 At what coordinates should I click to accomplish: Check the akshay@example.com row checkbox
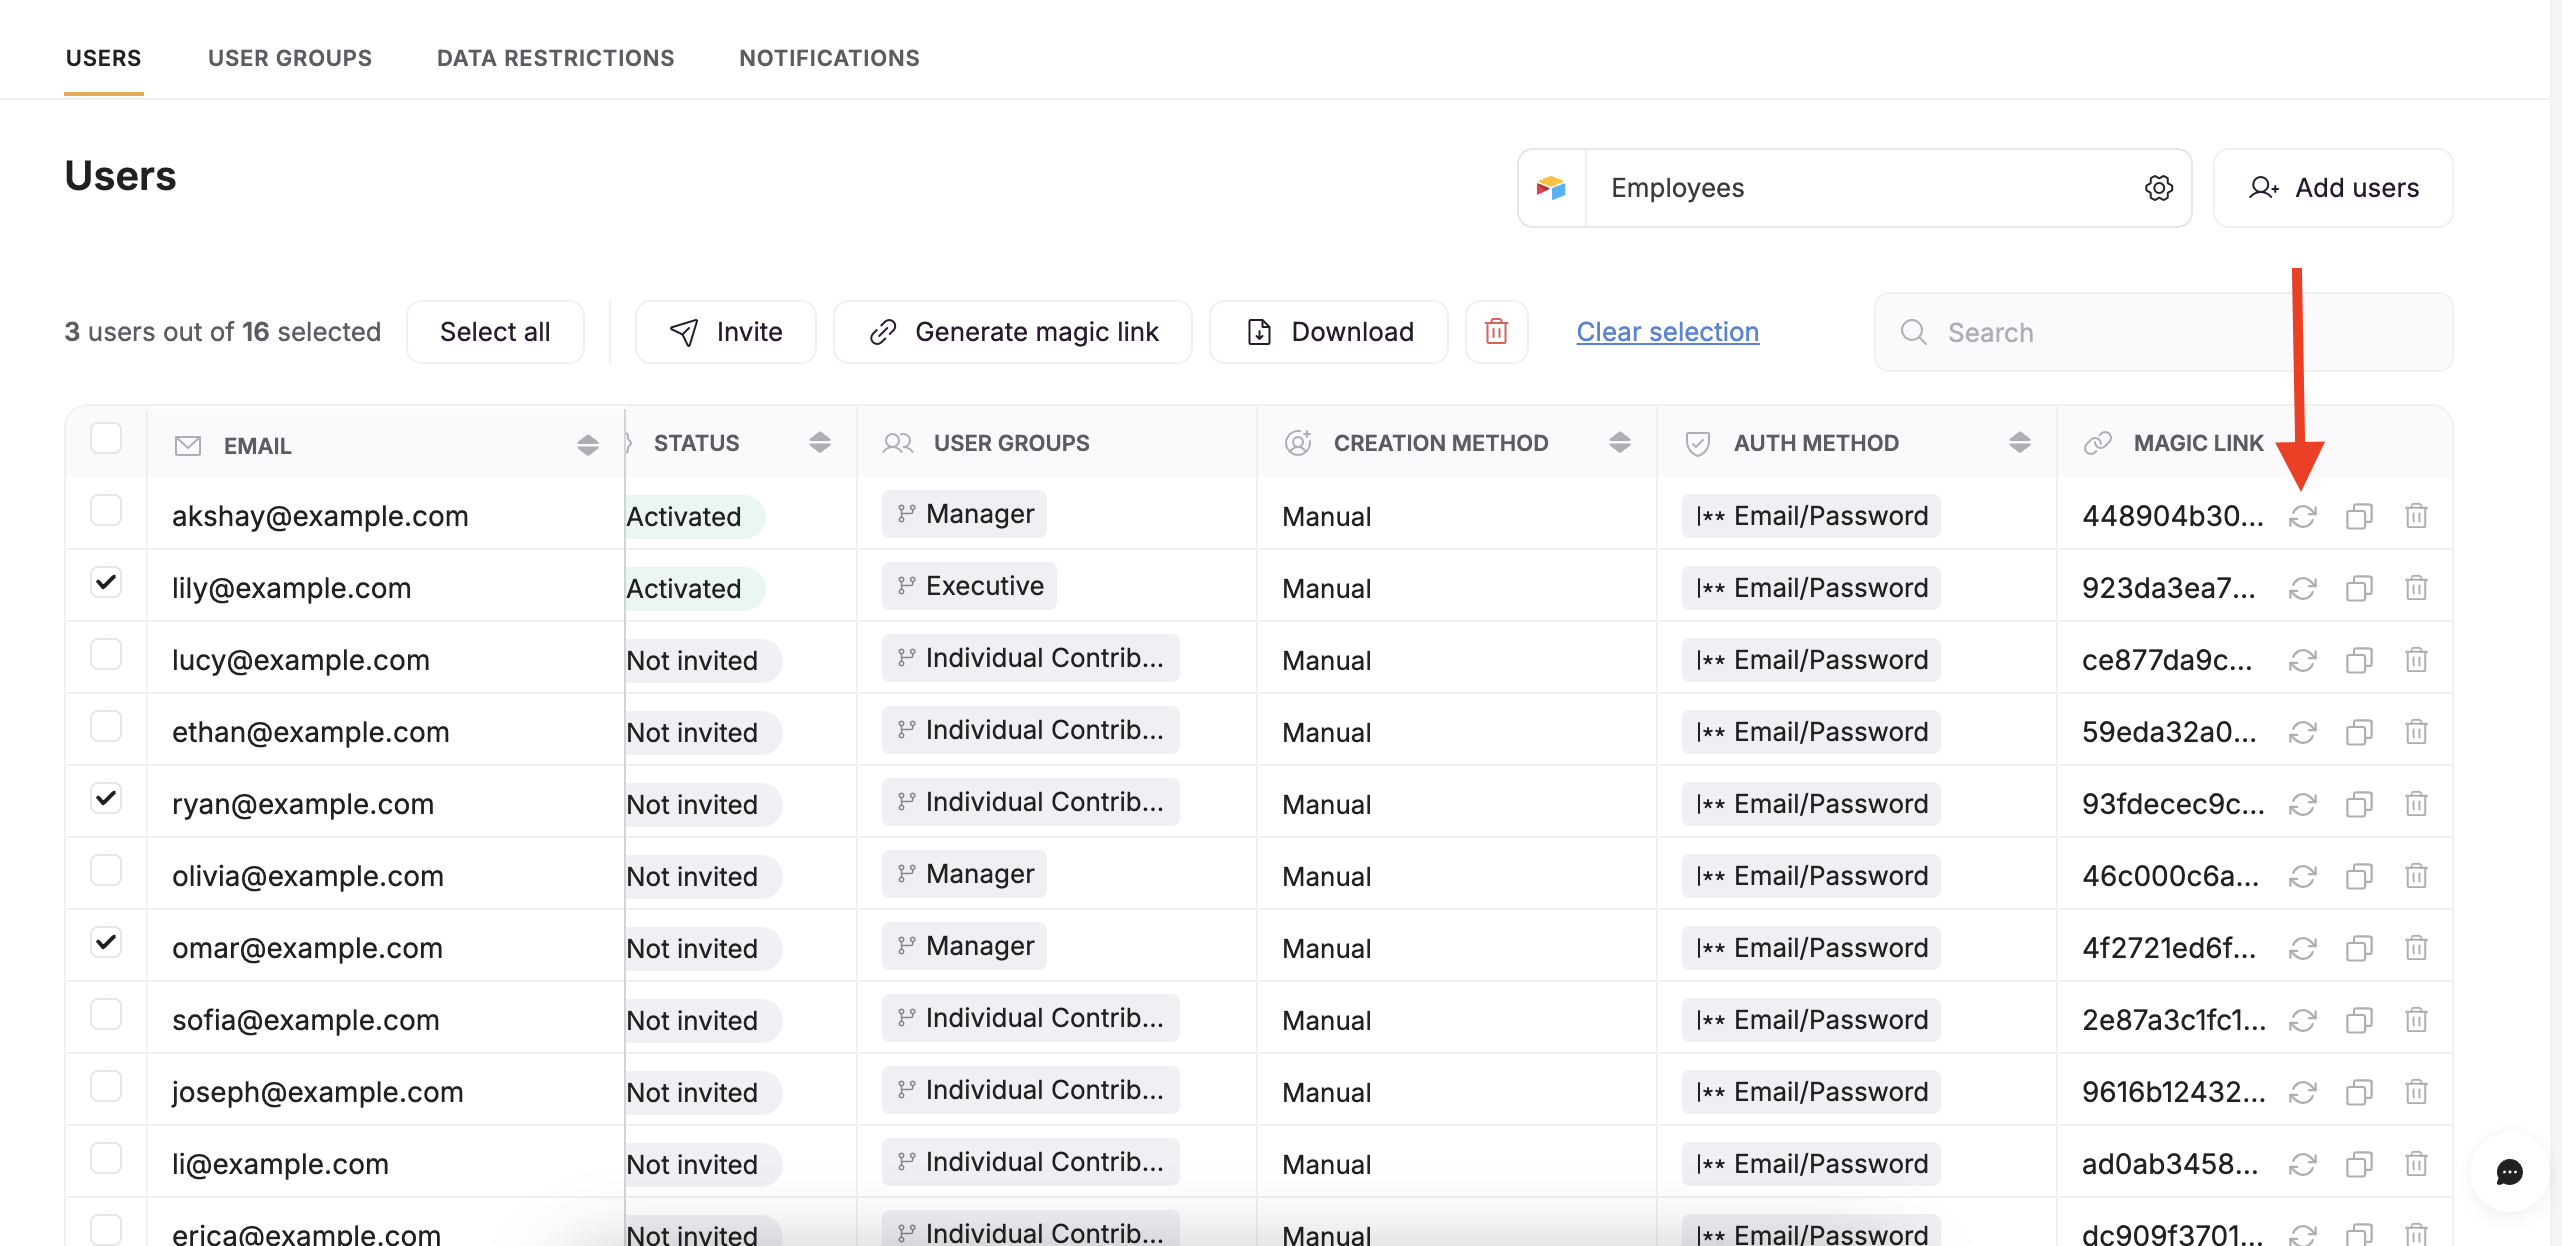pos(106,510)
